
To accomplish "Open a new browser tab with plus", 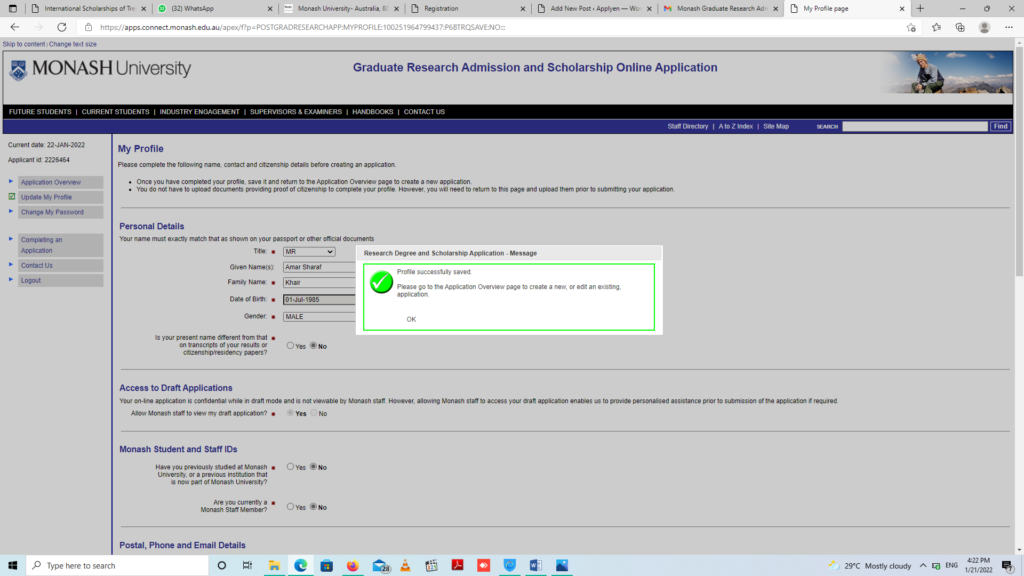I will click(x=920, y=8).
